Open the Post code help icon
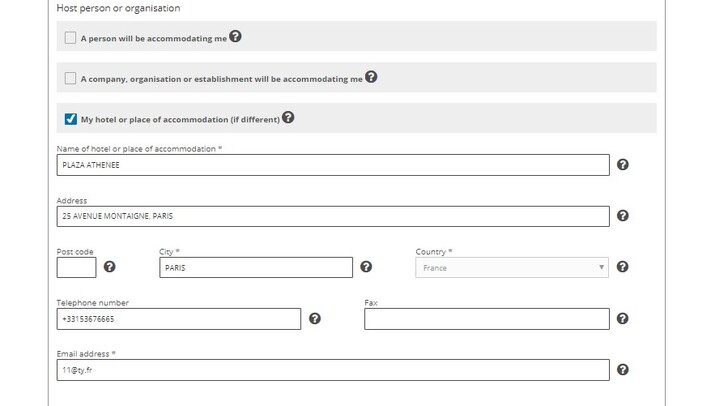The image size is (728, 406). [x=110, y=267]
